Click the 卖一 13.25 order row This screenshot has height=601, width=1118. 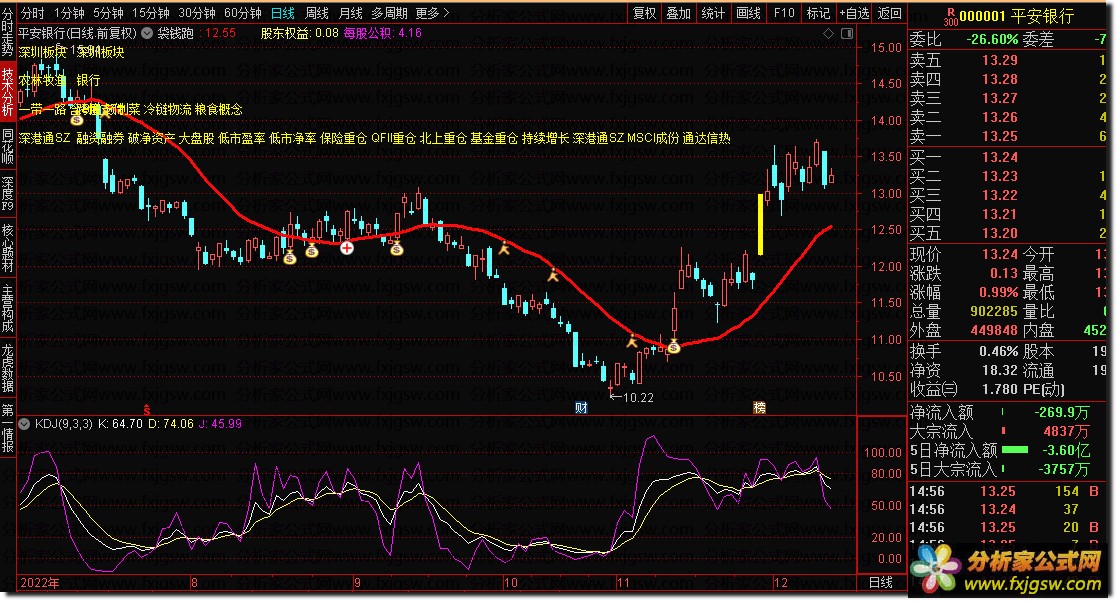point(1008,136)
